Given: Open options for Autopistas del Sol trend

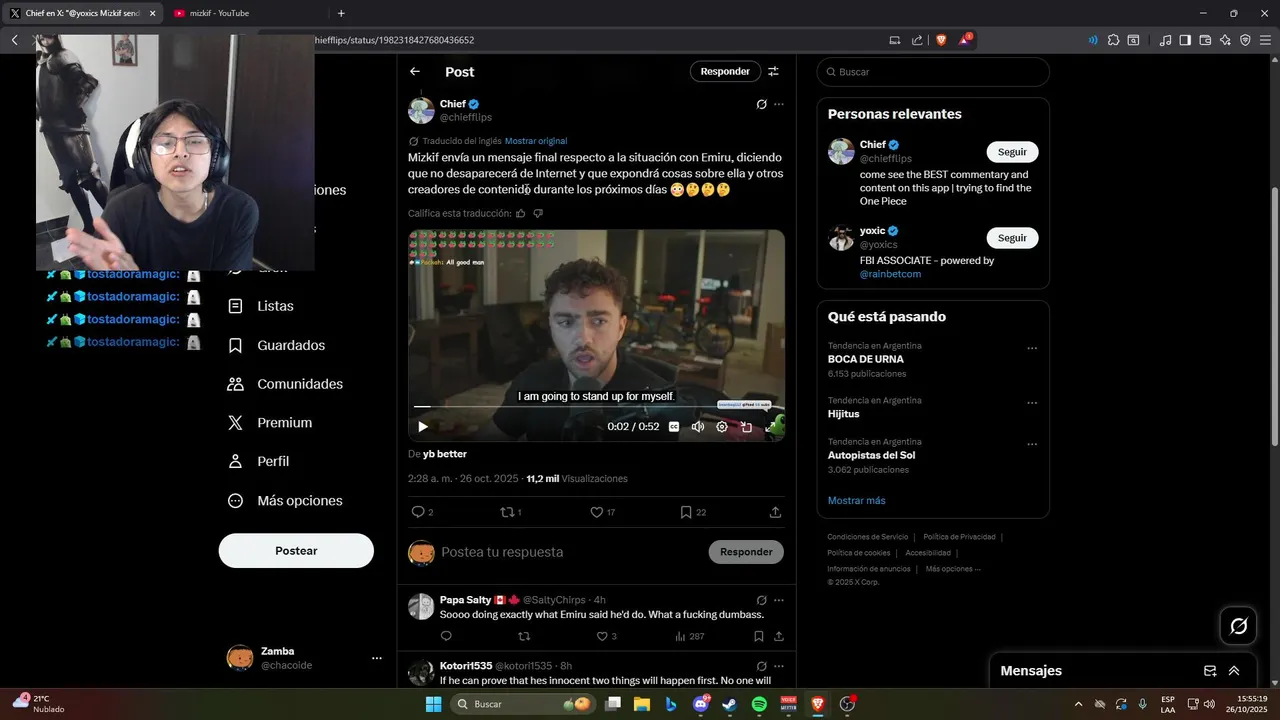Looking at the screenshot, I should coord(1032,445).
